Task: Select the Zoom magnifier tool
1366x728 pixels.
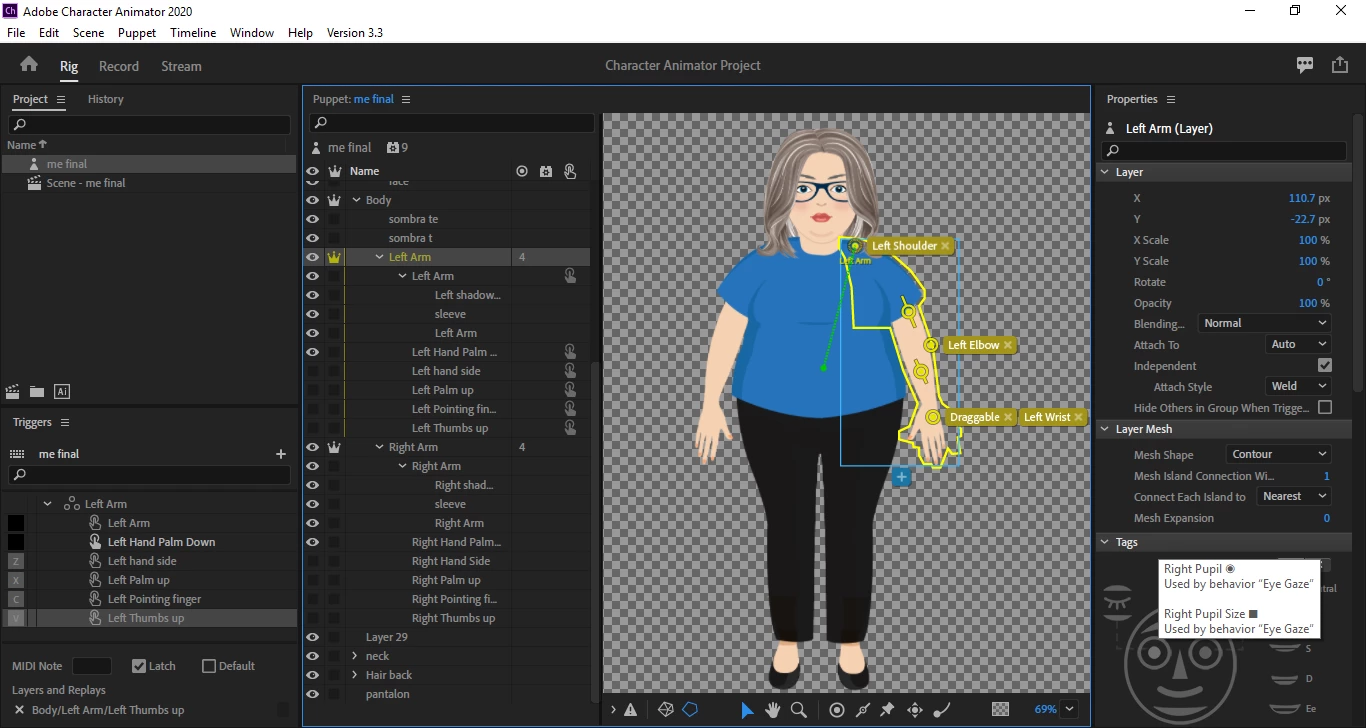Action: pos(798,710)
